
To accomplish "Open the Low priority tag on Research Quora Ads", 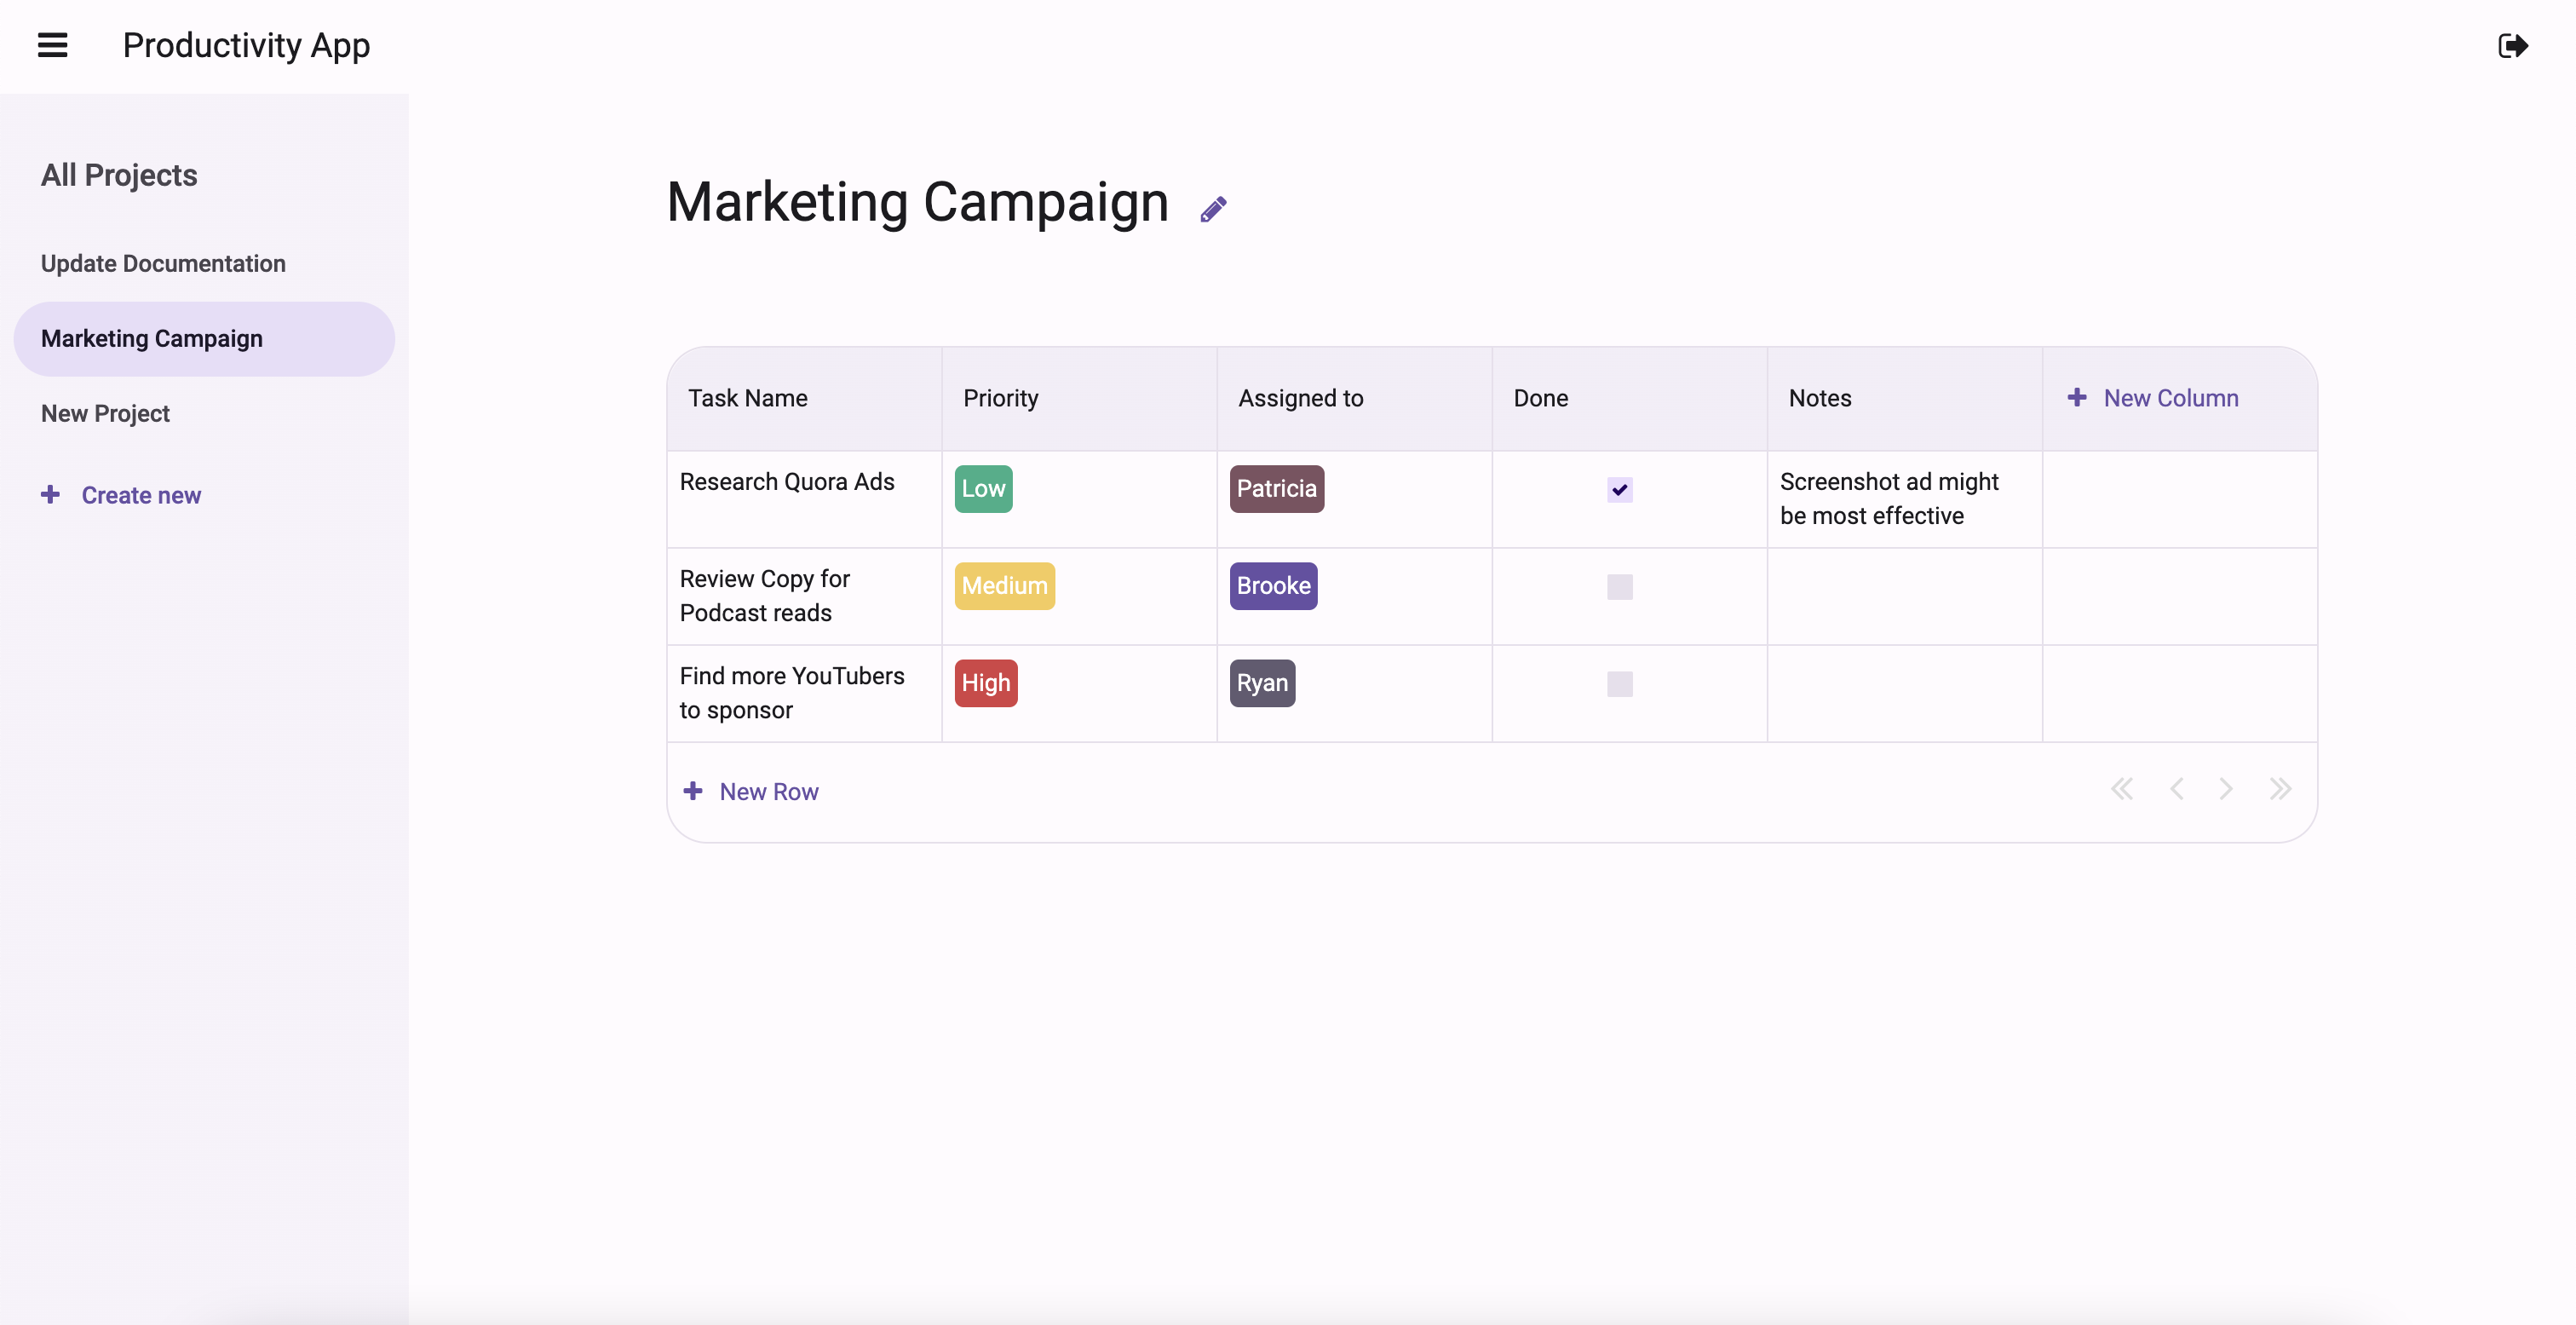I will (983, 489).
